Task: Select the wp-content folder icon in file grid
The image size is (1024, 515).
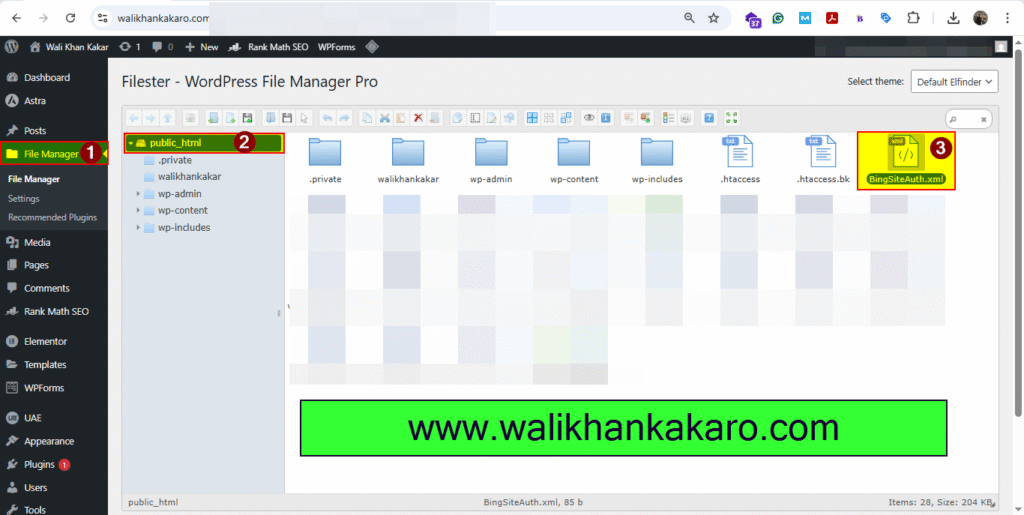Action: [574, 151]
